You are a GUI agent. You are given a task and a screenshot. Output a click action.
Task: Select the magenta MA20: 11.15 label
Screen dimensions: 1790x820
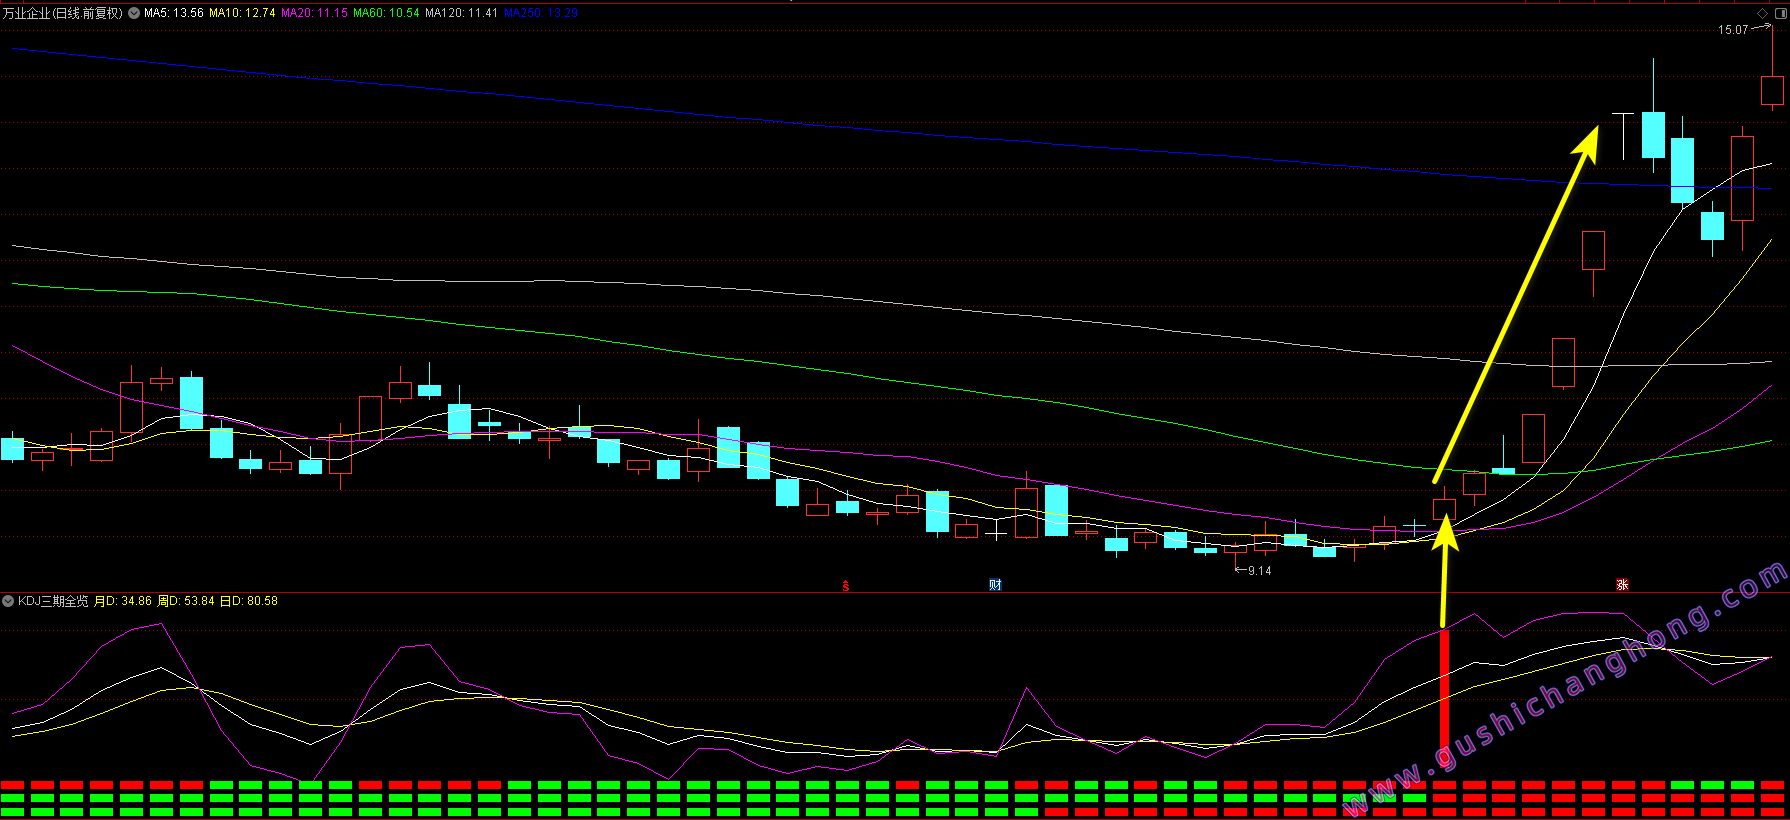pyautogui.click(x=315, y=13)
